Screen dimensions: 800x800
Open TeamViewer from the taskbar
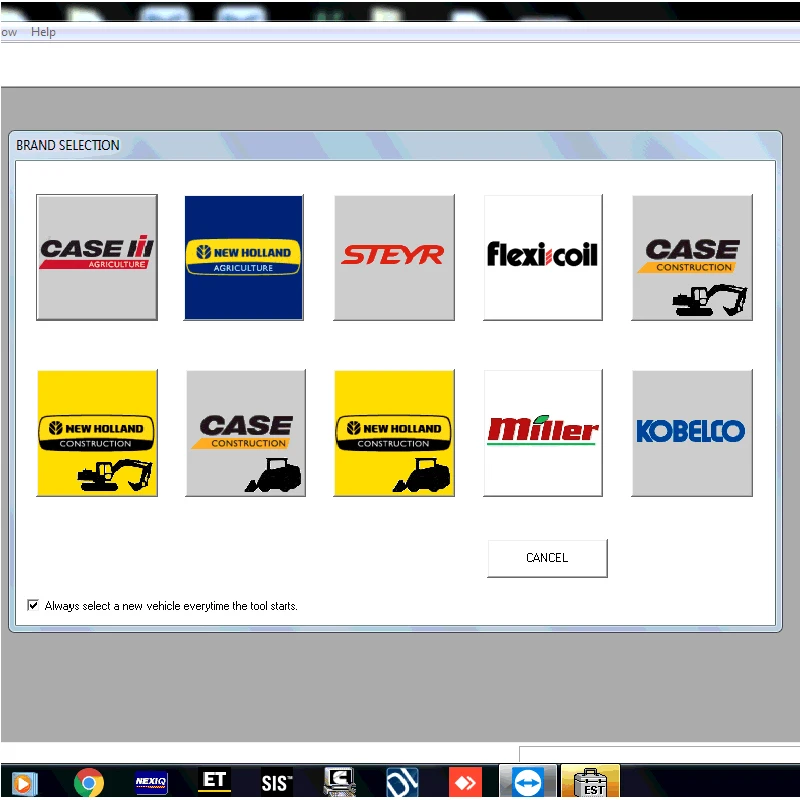click(528, 782)
